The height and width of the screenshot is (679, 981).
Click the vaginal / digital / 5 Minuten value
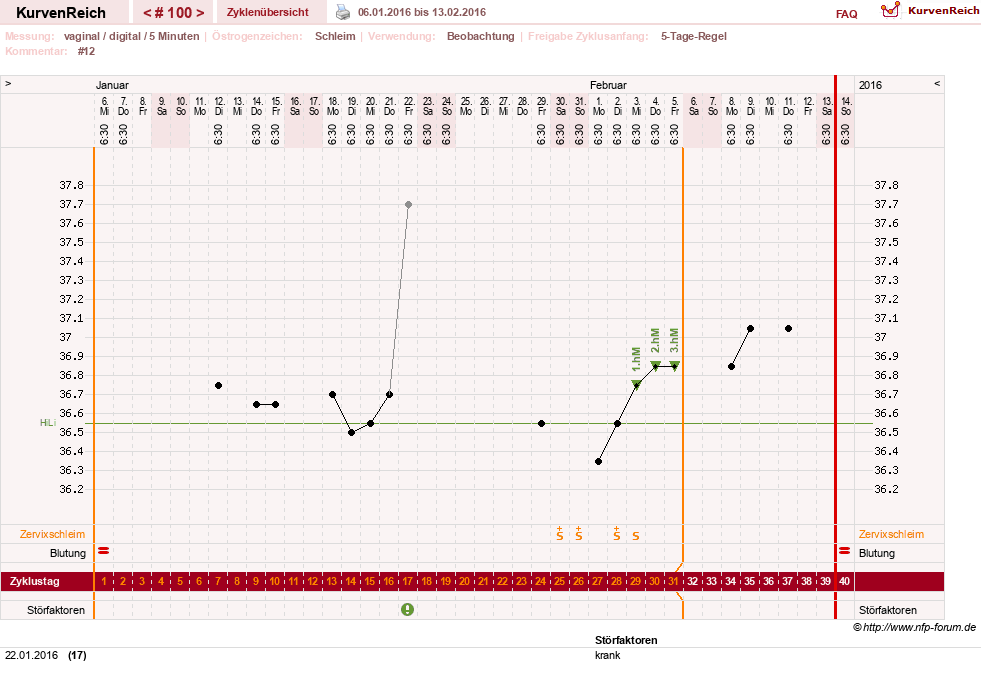pos(131,36)
